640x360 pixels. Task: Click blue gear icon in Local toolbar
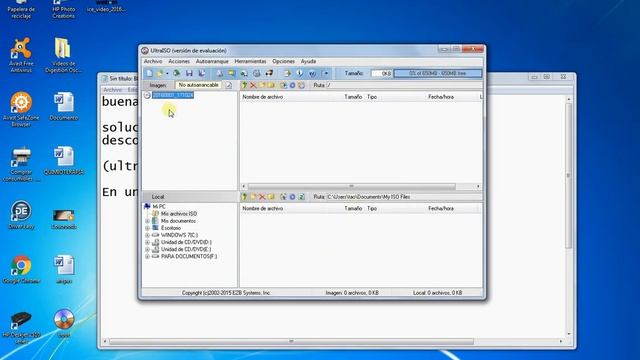click(292, 197)
